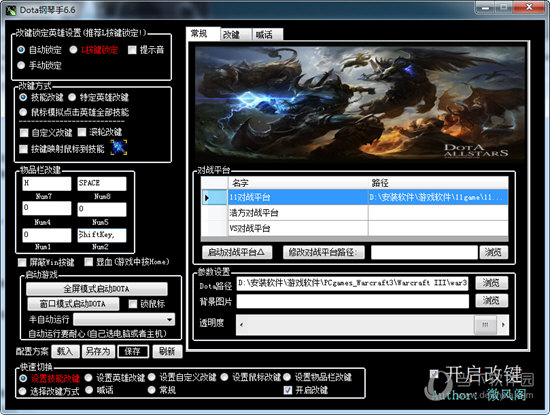The height and width of the screenshot is (415, 550).
Task: Select the VS对战平台 row
Action: (355, 228)
